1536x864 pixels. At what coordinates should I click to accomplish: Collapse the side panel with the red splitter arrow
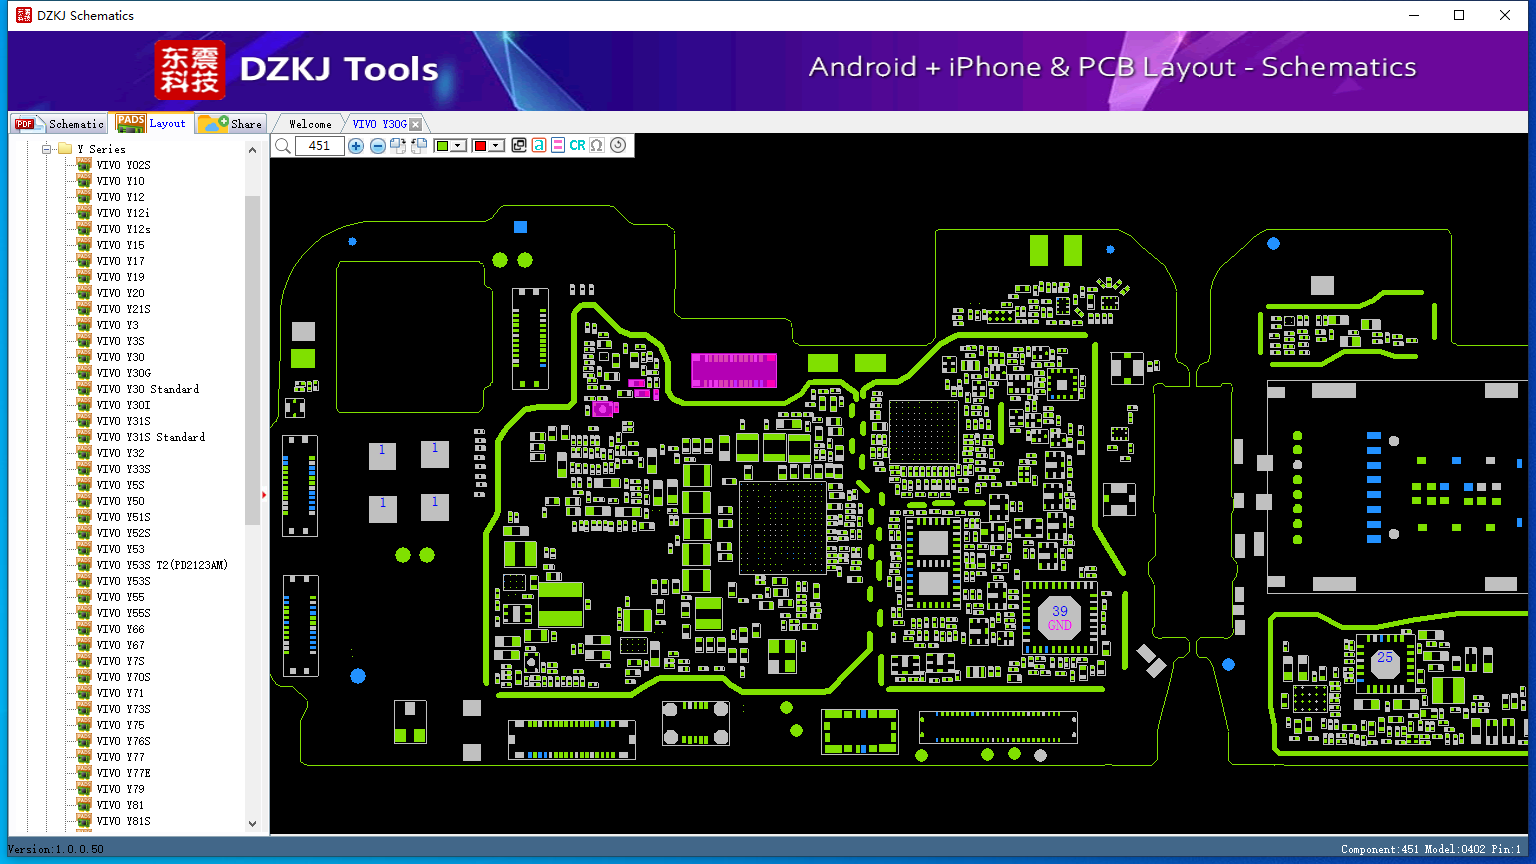pyautogui.click(x=264, y=494)
